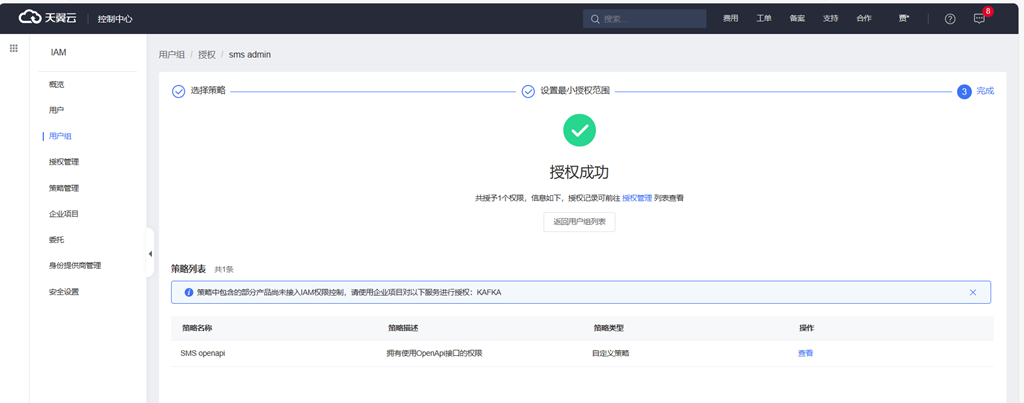The height and width of the screenshot is (403, 1024).
Task: Click the search magnifier icon
Action: pos(596,19)
